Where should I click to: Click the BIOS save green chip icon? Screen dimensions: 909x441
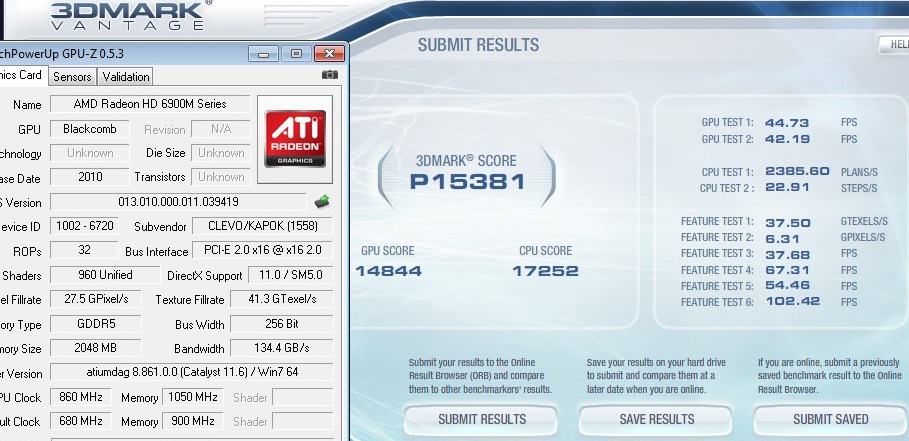coord(322,202)
